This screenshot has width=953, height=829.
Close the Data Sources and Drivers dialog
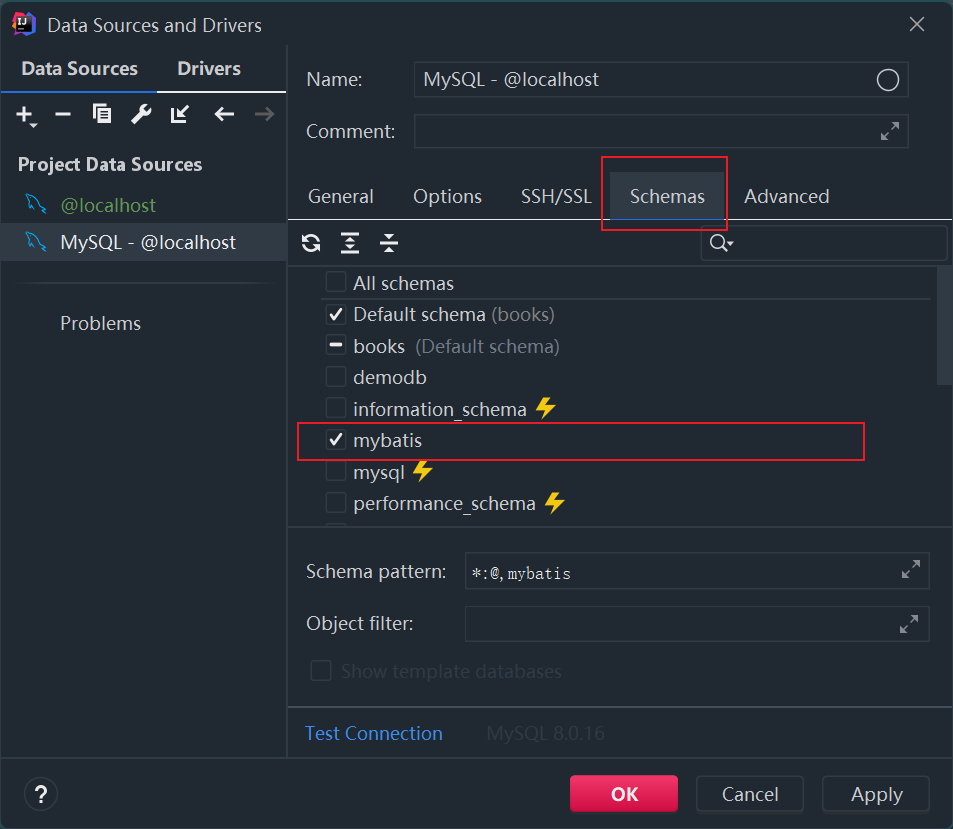click(917, 24)
